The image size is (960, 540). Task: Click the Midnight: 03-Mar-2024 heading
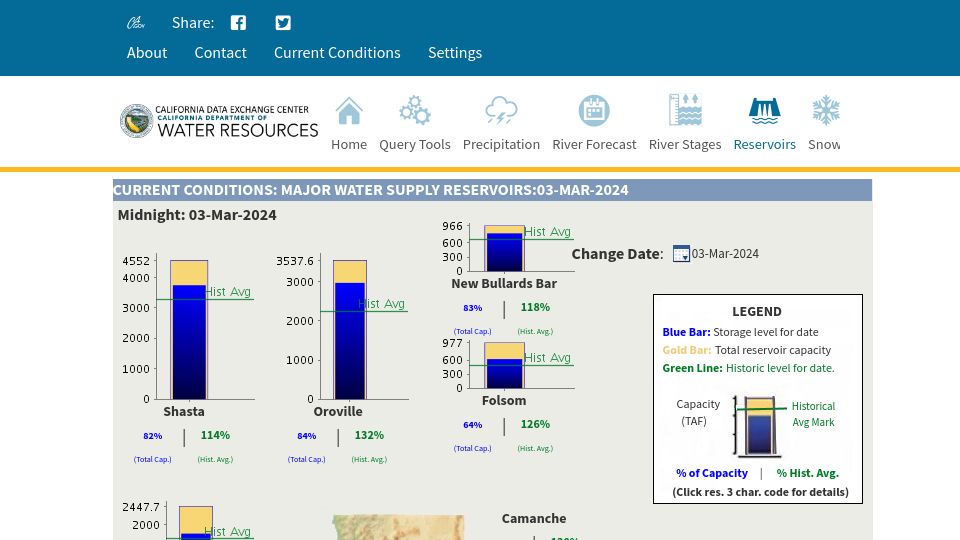197,215
